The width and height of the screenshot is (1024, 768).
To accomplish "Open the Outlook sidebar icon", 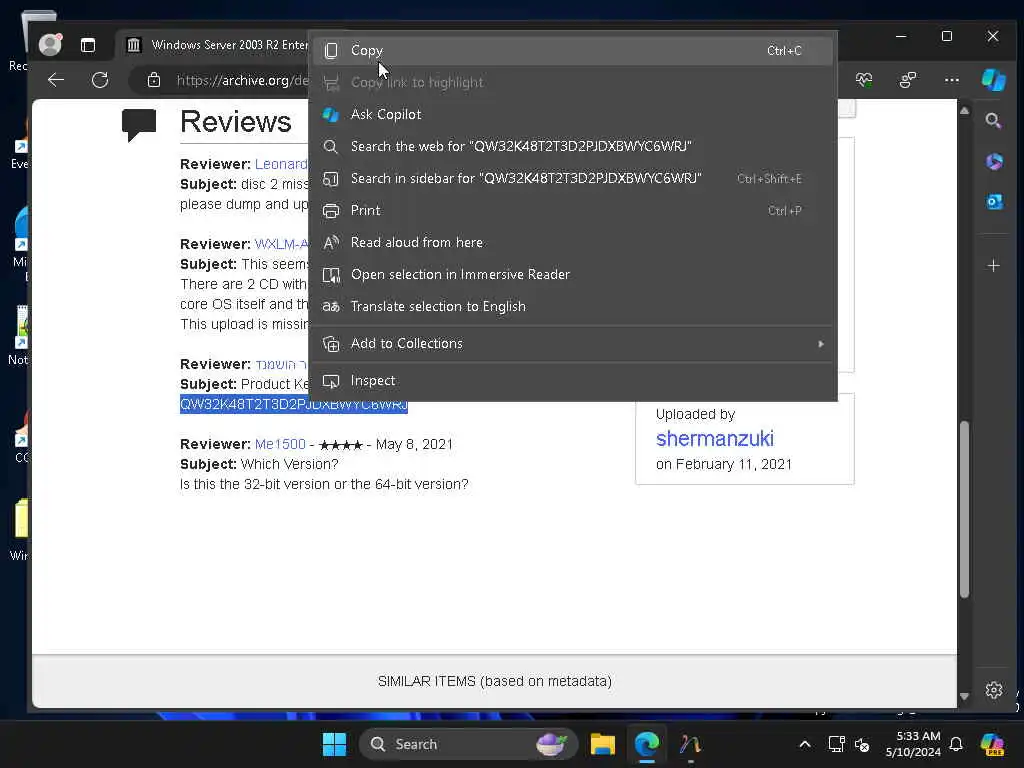I will click(994, 202).
